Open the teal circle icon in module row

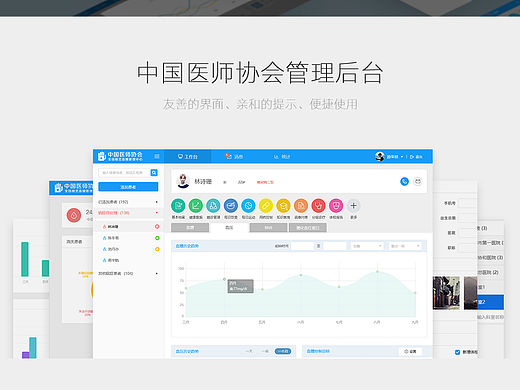pyautogui.click(x=213, y=206)
